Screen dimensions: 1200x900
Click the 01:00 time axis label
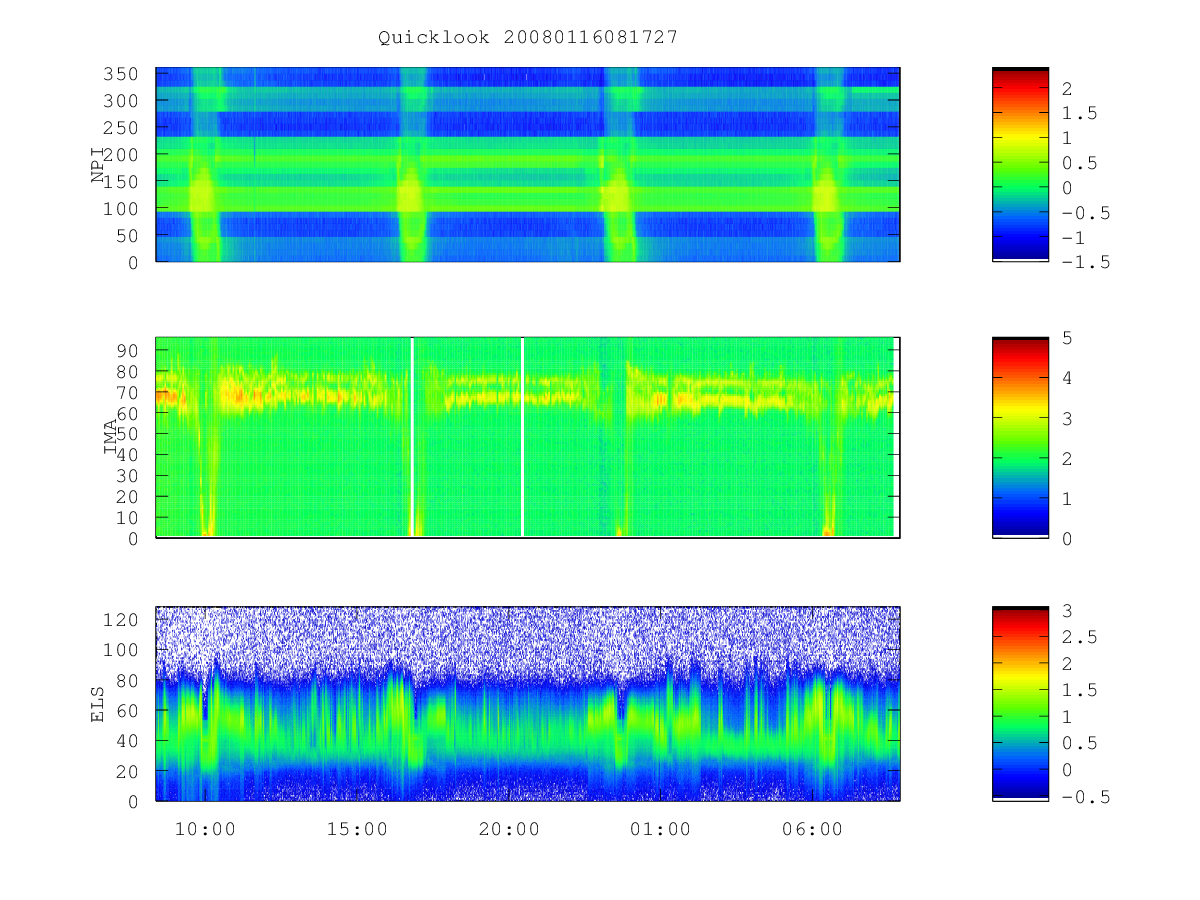661,829
